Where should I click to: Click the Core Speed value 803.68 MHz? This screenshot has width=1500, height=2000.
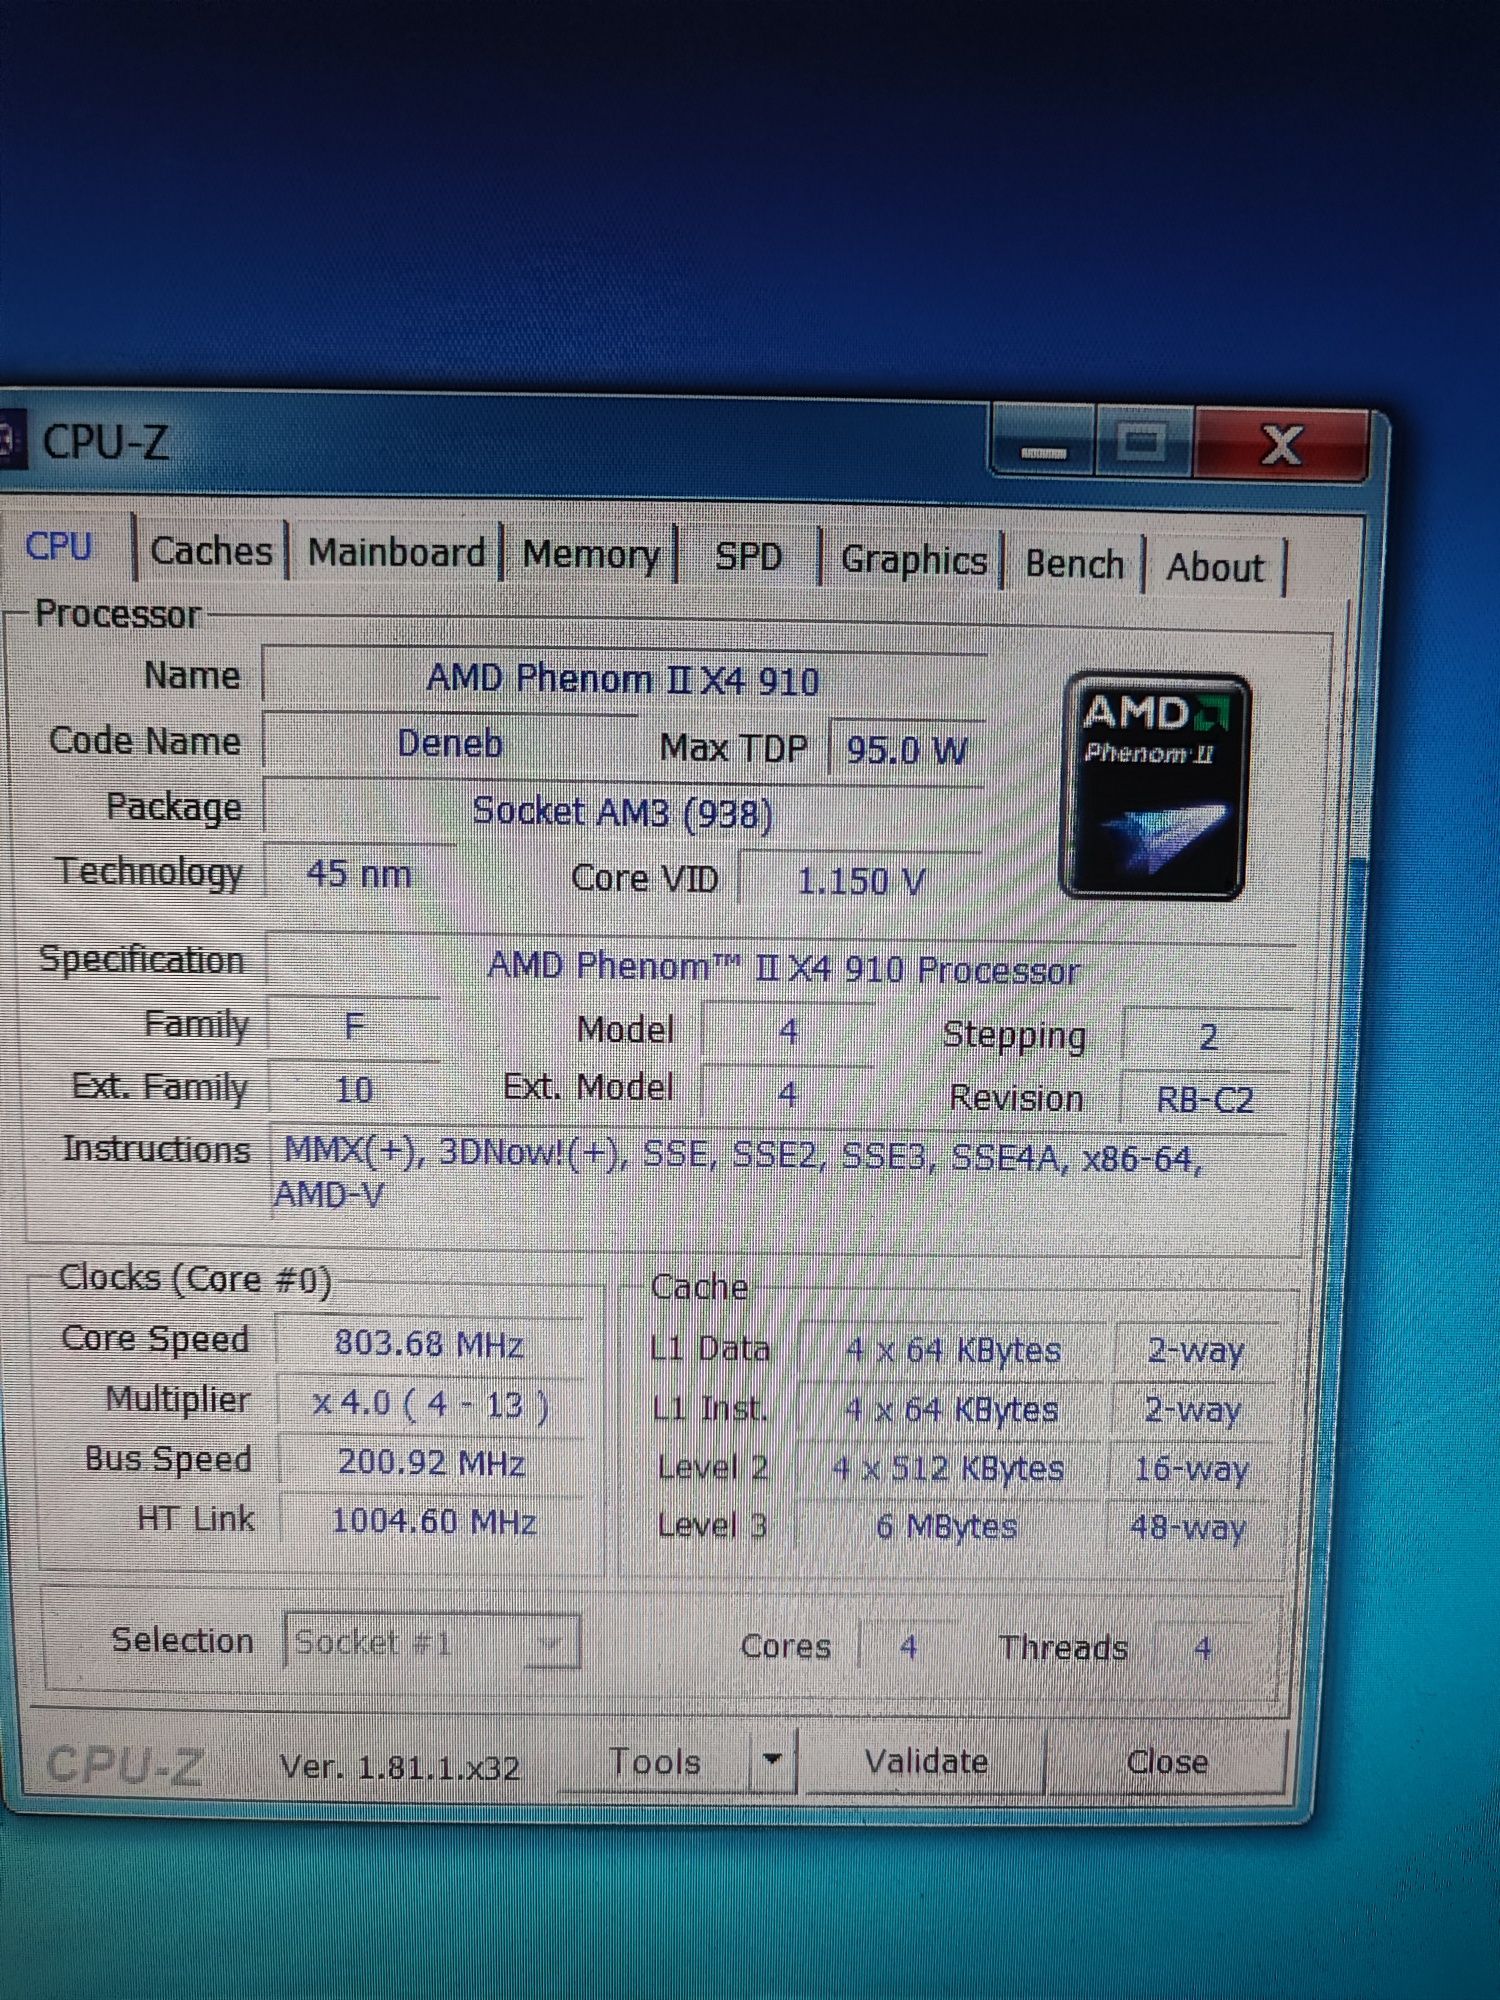coord(430,1343)
